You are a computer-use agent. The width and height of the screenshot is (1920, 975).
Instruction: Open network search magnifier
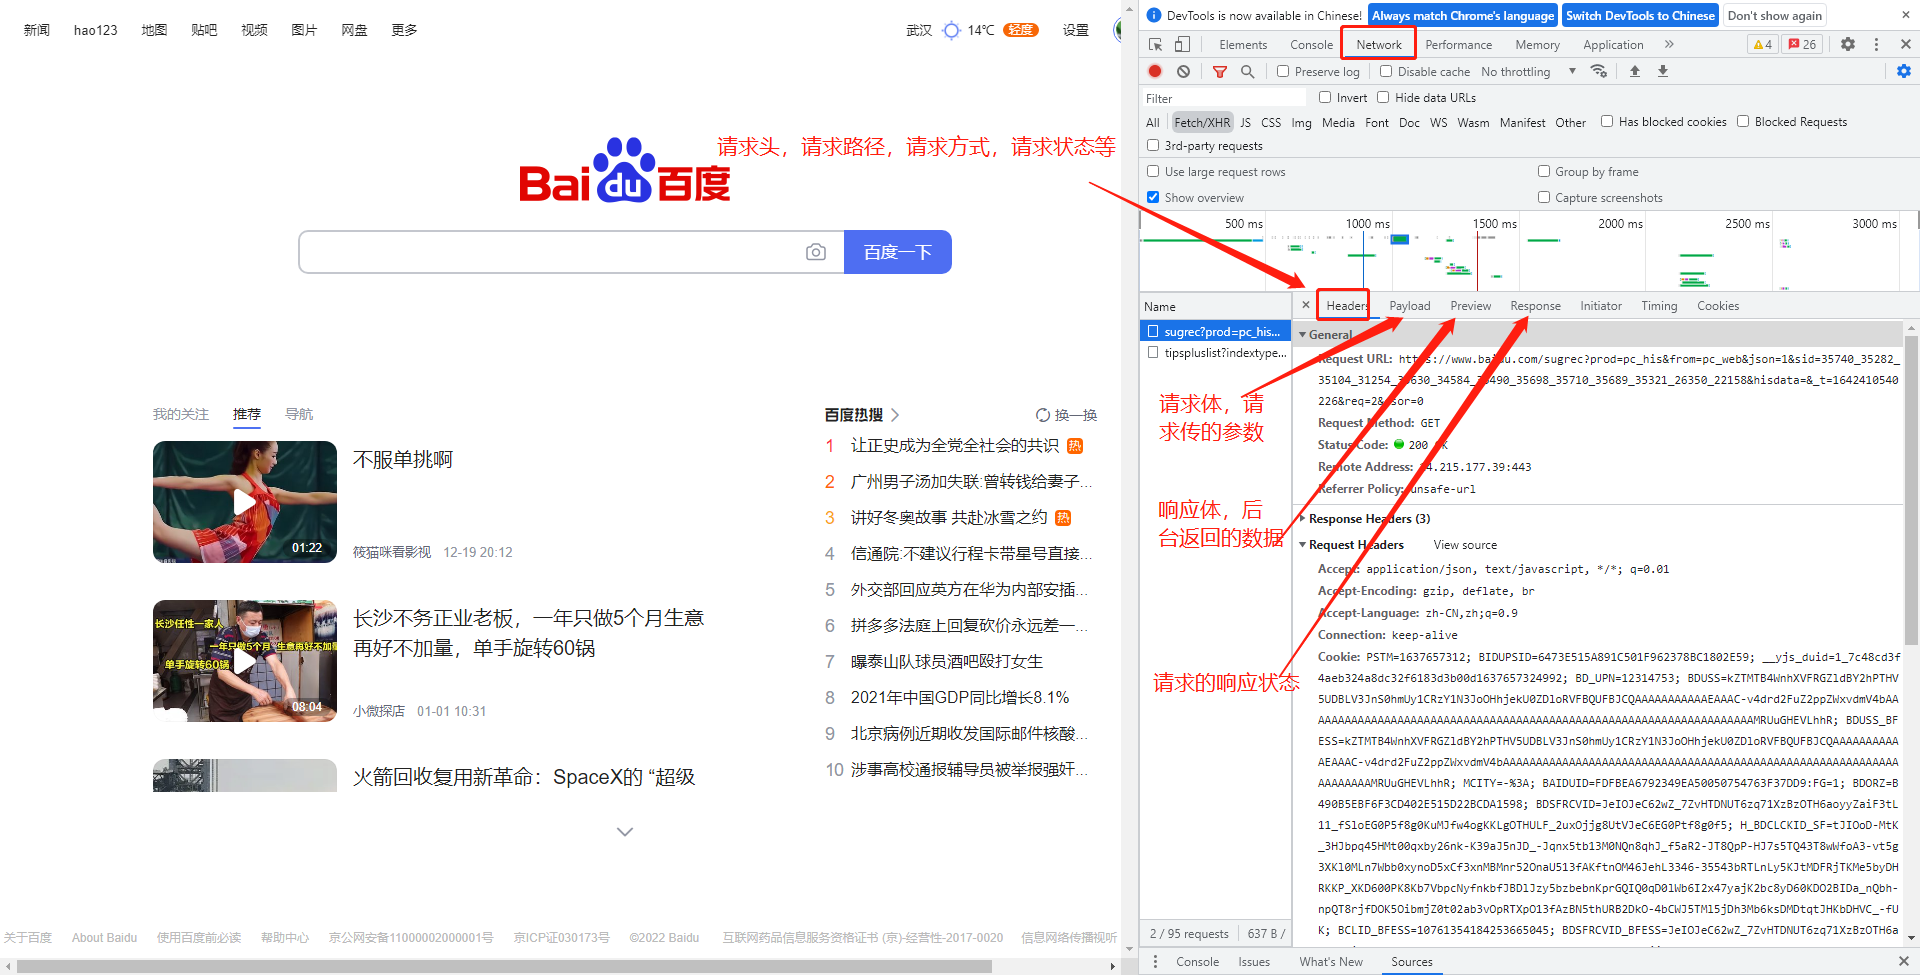[x=1247, y=71]
